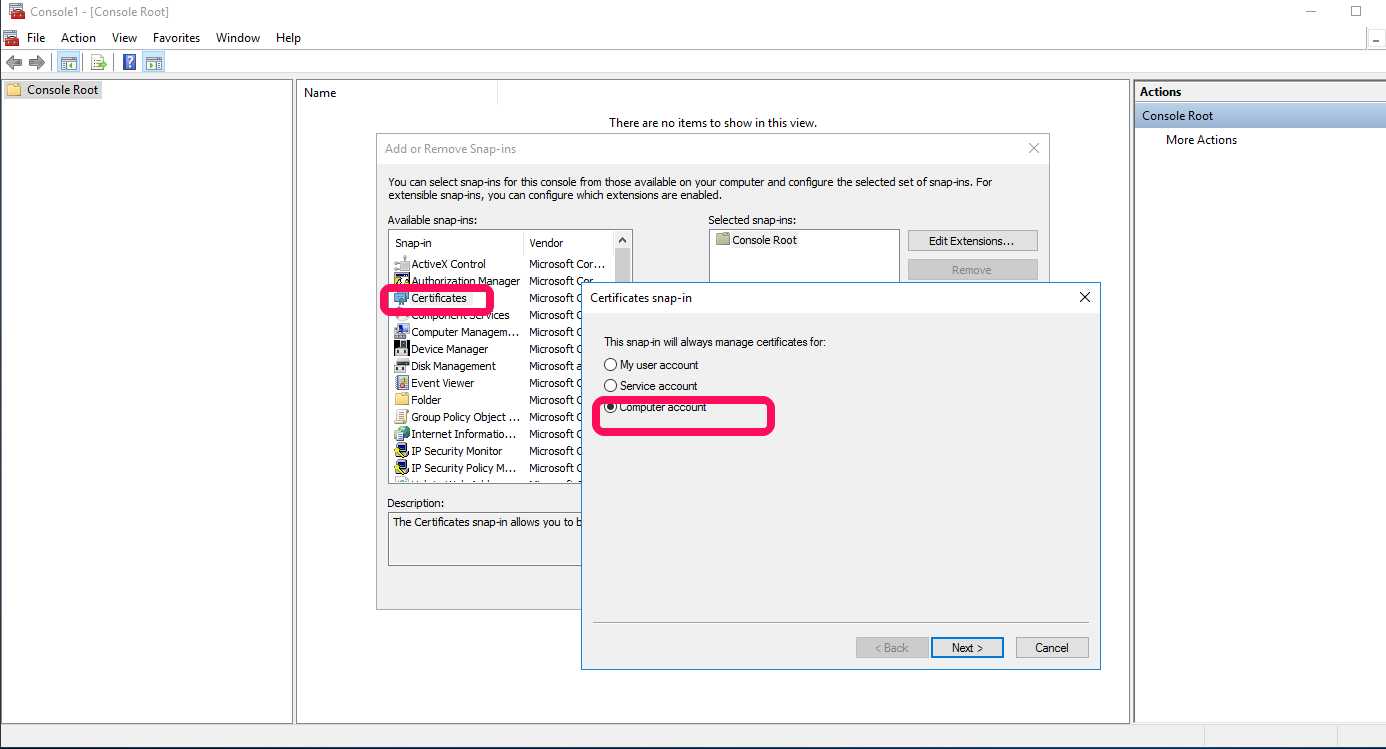1386x749 pixels.
Task: Click the Internet Information Services snap-in icon
Action: pyautogui.click(x=402, y=434)
